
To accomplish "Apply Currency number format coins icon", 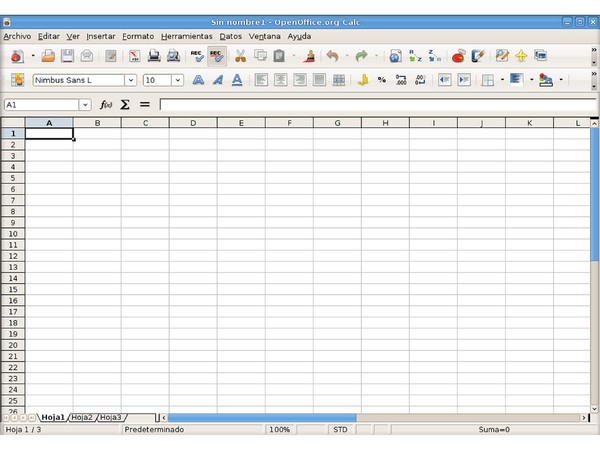I will (363, 80).
